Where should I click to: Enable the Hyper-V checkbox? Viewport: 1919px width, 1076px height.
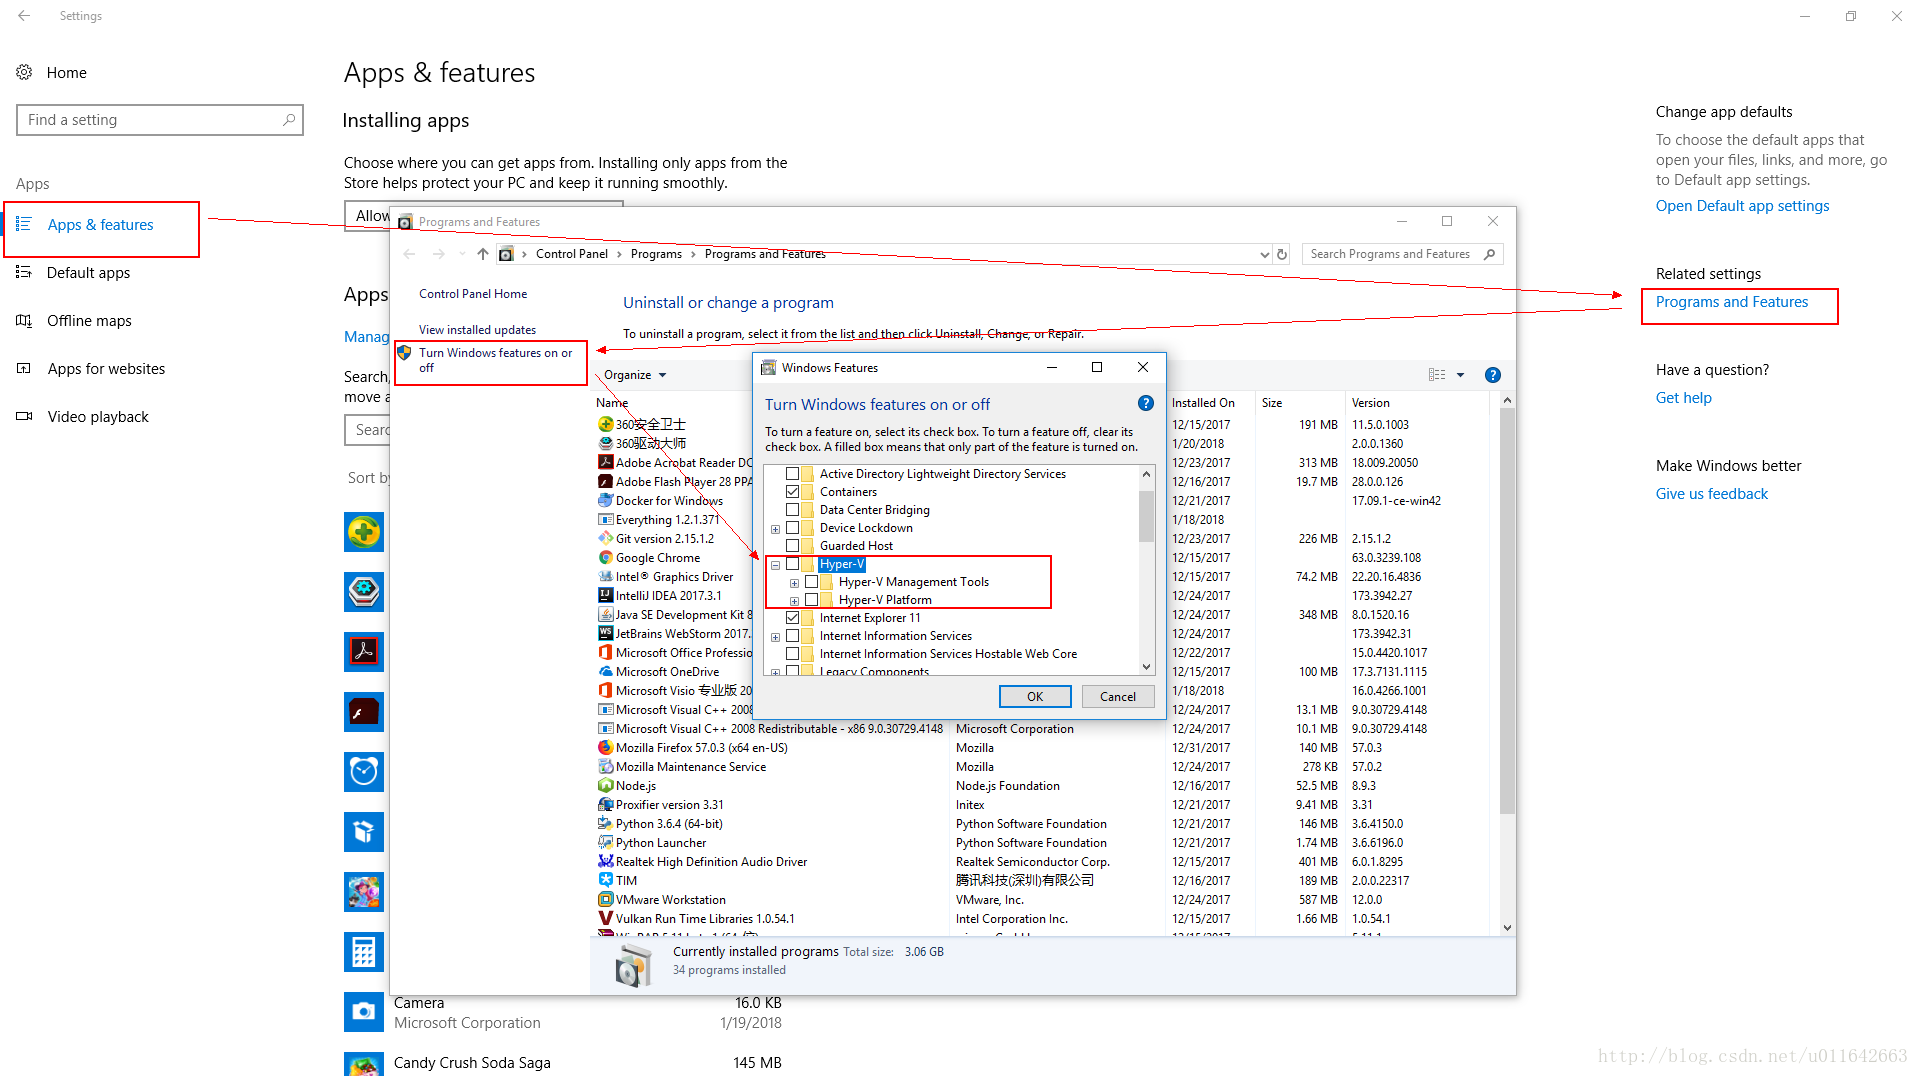pos(792,564)
